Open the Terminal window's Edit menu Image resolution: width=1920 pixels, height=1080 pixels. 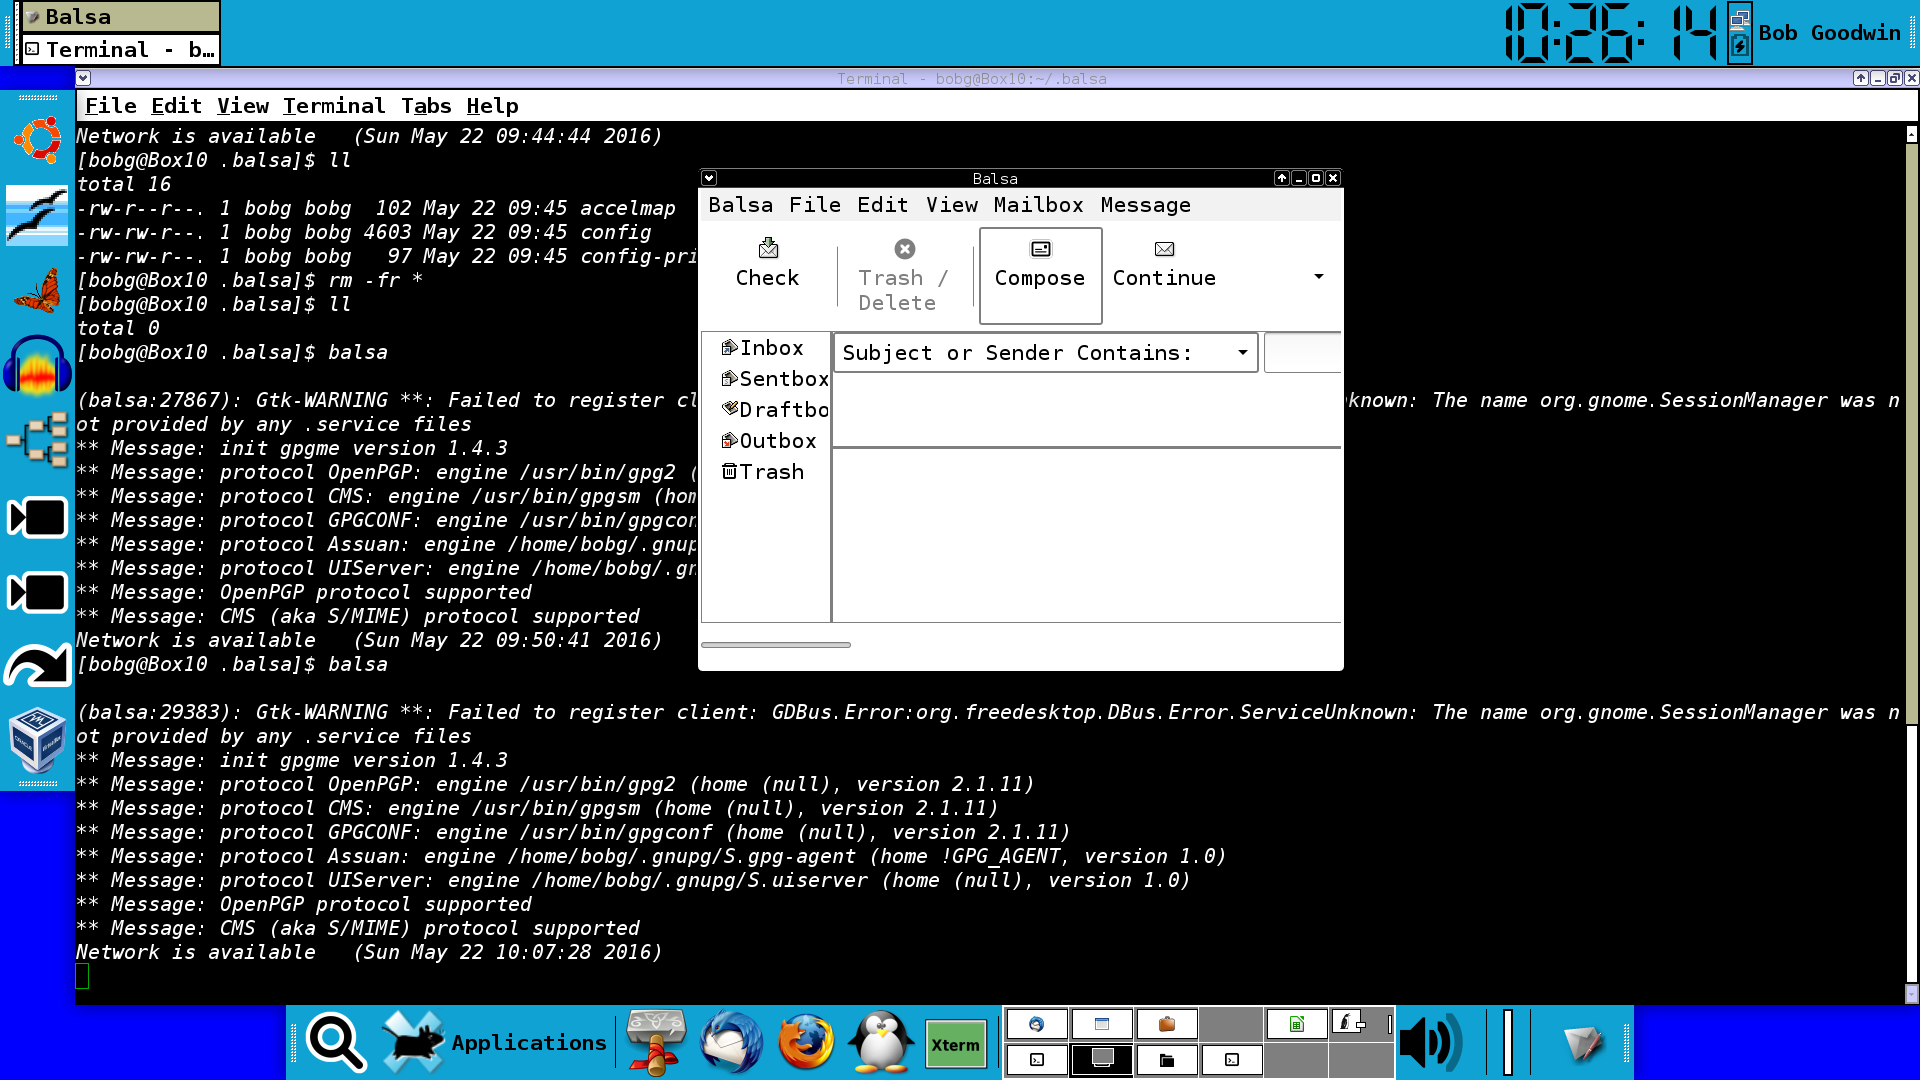(176, 106)
